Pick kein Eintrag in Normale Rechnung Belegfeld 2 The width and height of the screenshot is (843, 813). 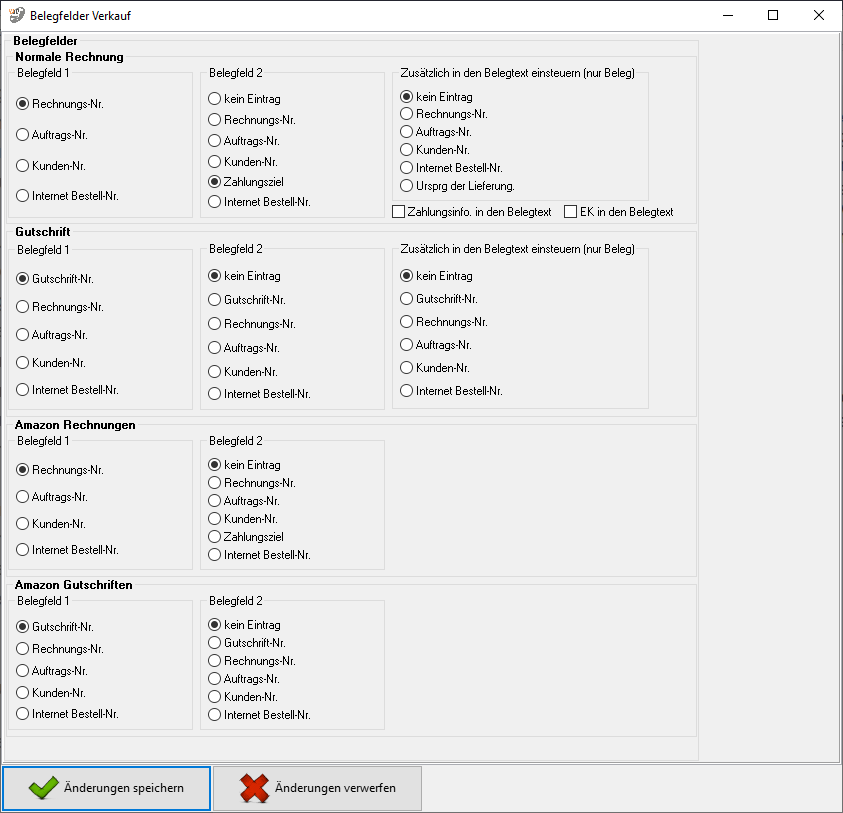coord(215,99)
